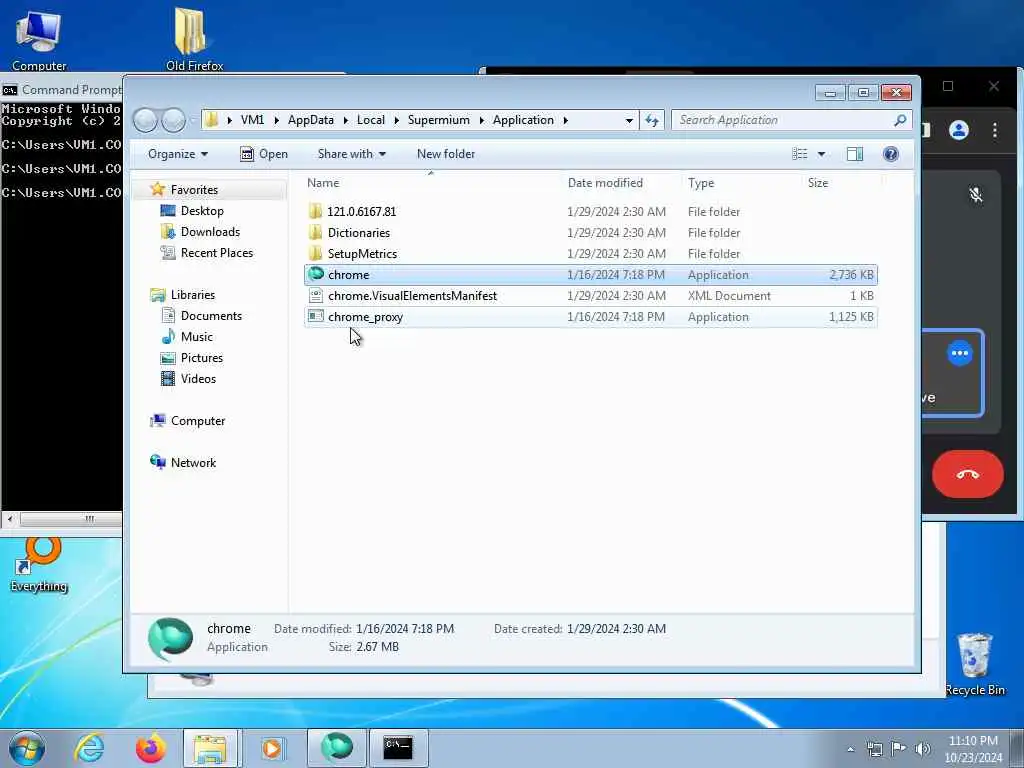Click Supermium in the address breadcrumb
This screenshot has width=1024, height=768.
click(438, 120)
